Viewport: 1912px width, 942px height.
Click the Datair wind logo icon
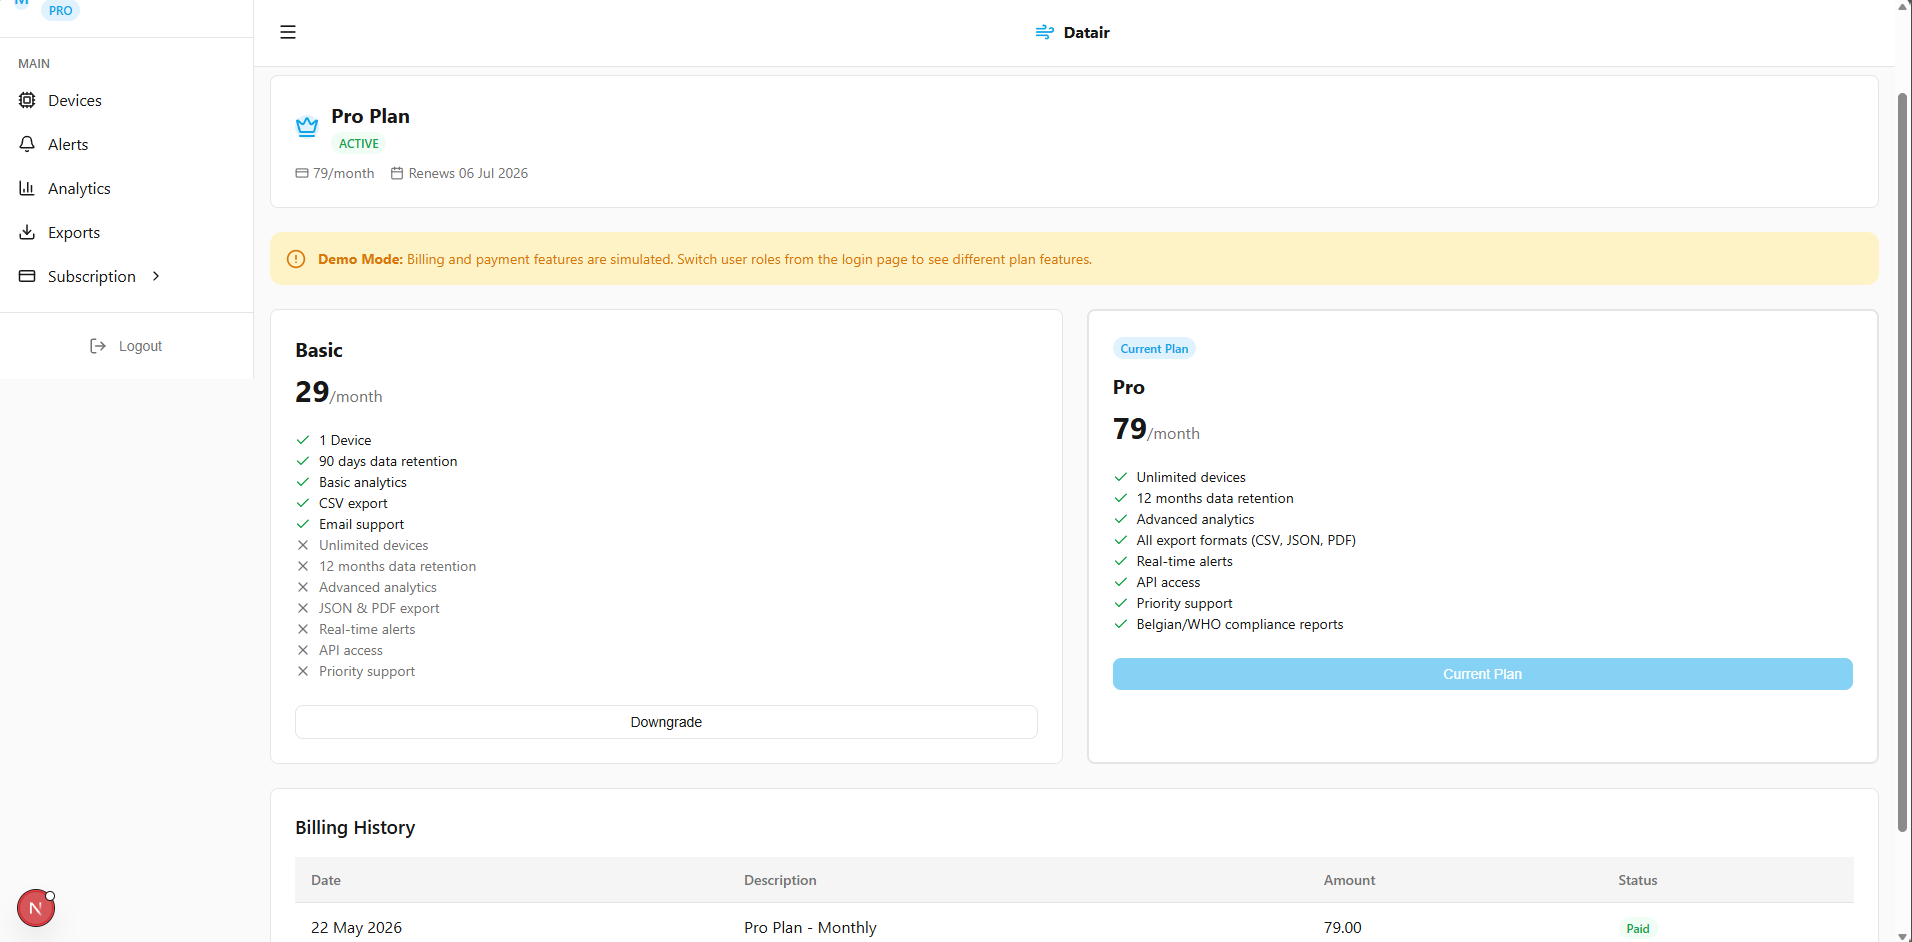coord(1044,32)
